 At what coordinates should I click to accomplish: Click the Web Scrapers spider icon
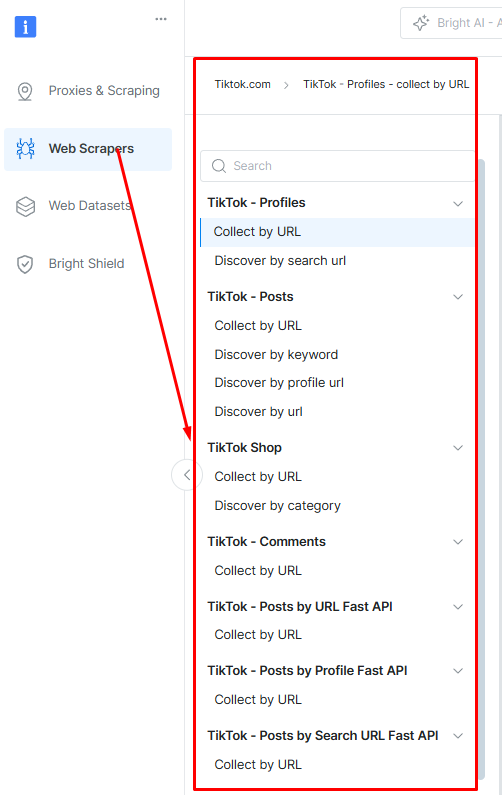pyautogui.click(x=25, y=149)
